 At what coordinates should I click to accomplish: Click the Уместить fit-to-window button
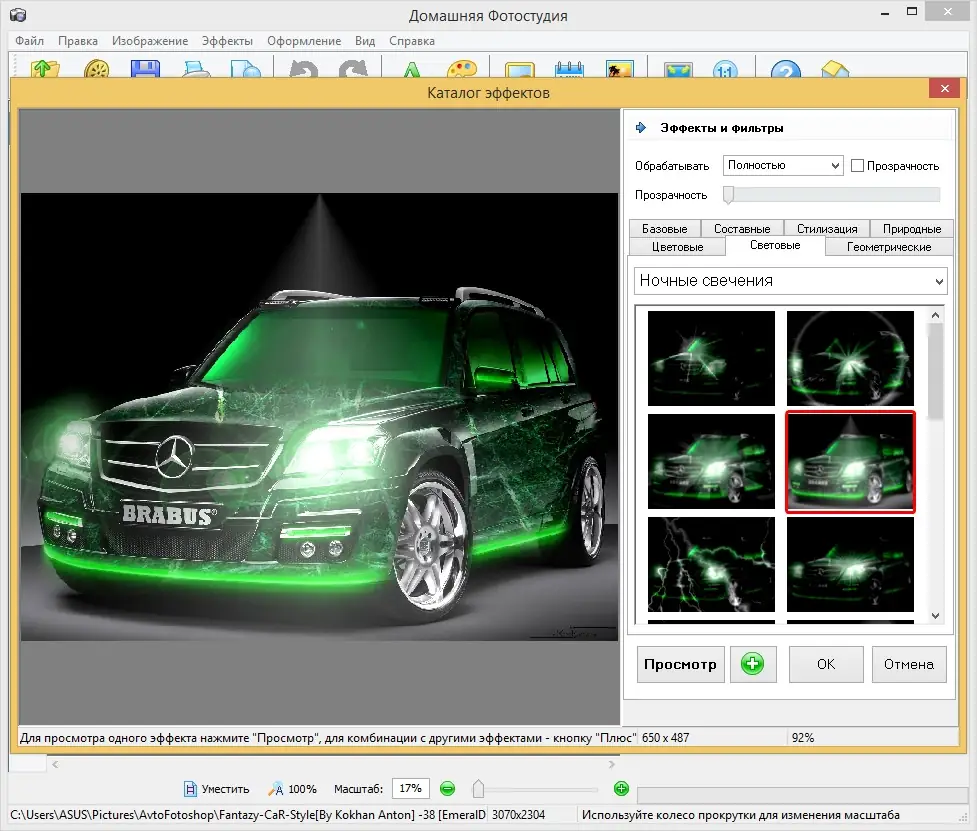click(x=216, y=789)
